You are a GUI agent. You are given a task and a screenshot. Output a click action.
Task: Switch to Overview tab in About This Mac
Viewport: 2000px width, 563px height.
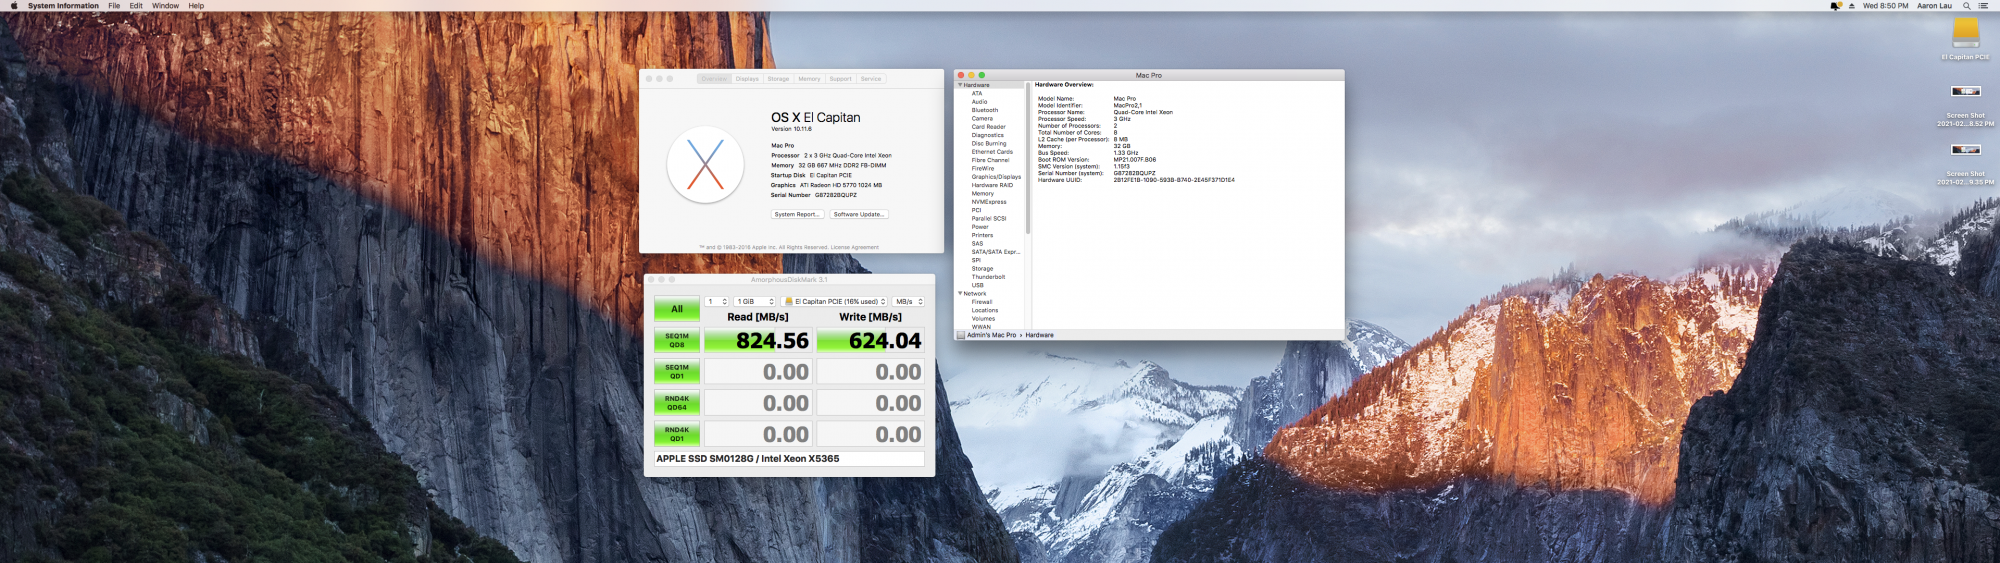714,79
